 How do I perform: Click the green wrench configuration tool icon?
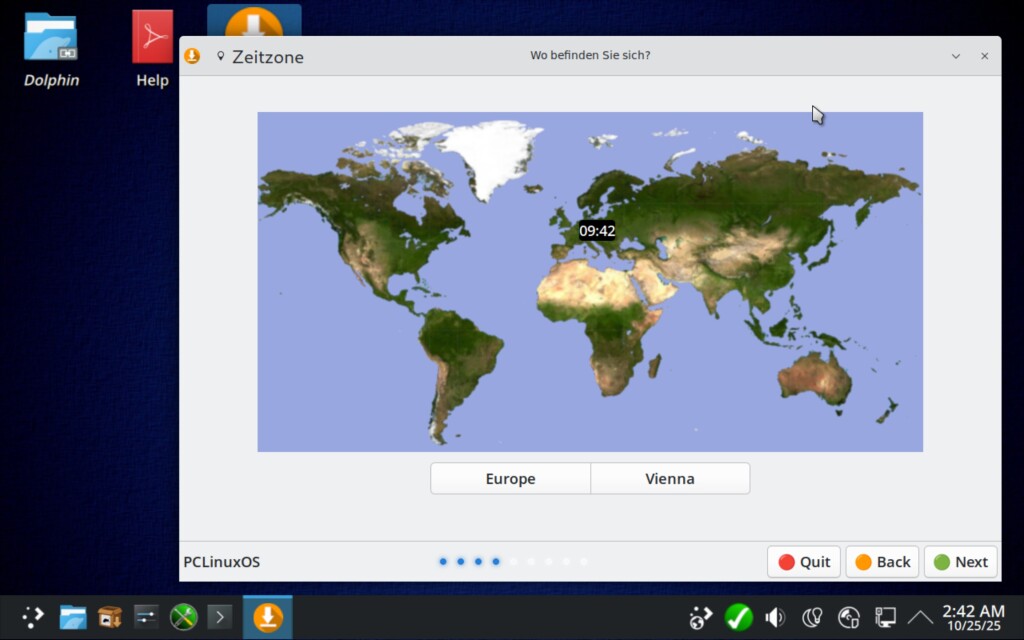pyautogui.click(x=183, y=617)
